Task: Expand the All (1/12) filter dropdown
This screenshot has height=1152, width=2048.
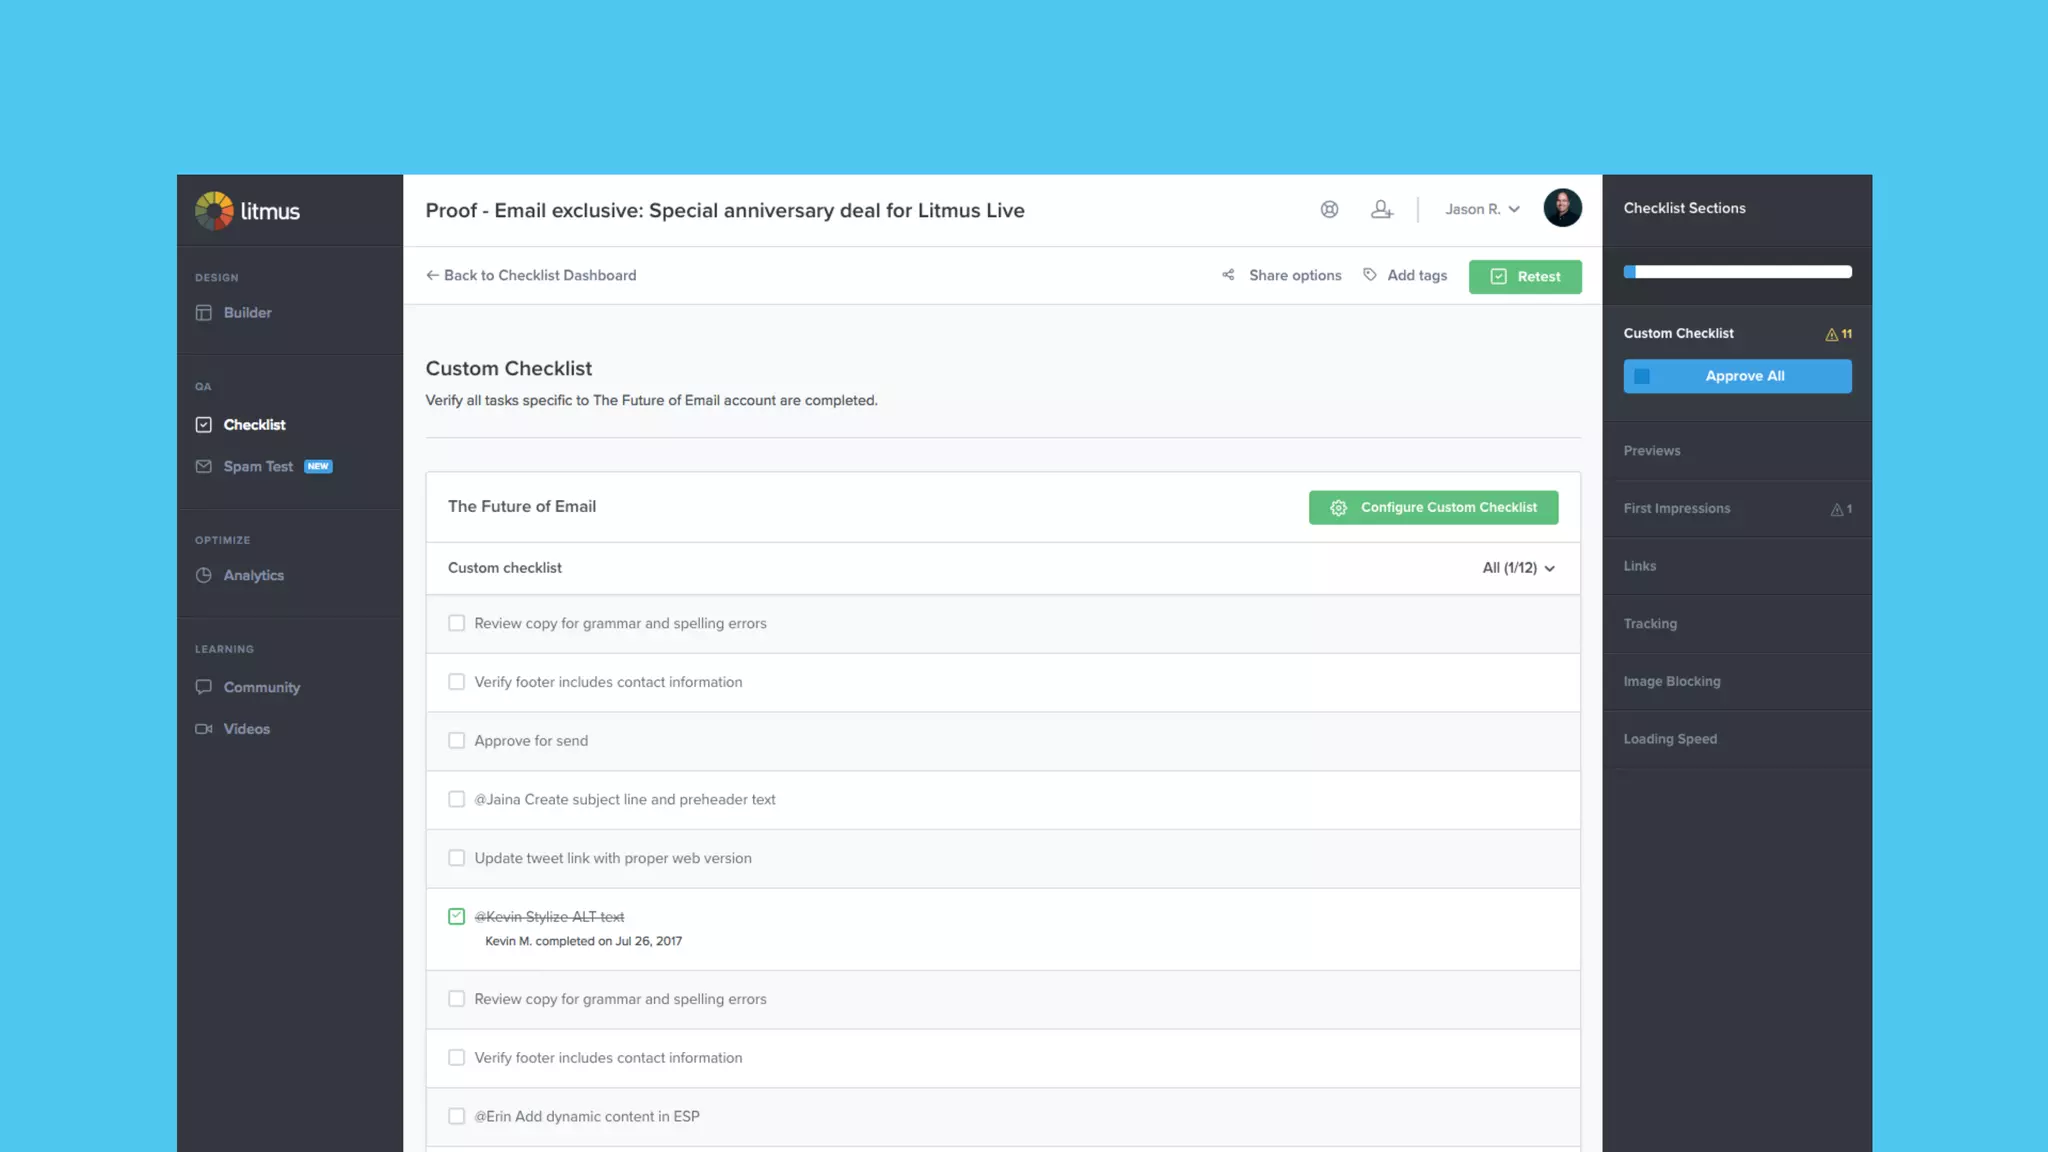Action: coord(1518,568)
